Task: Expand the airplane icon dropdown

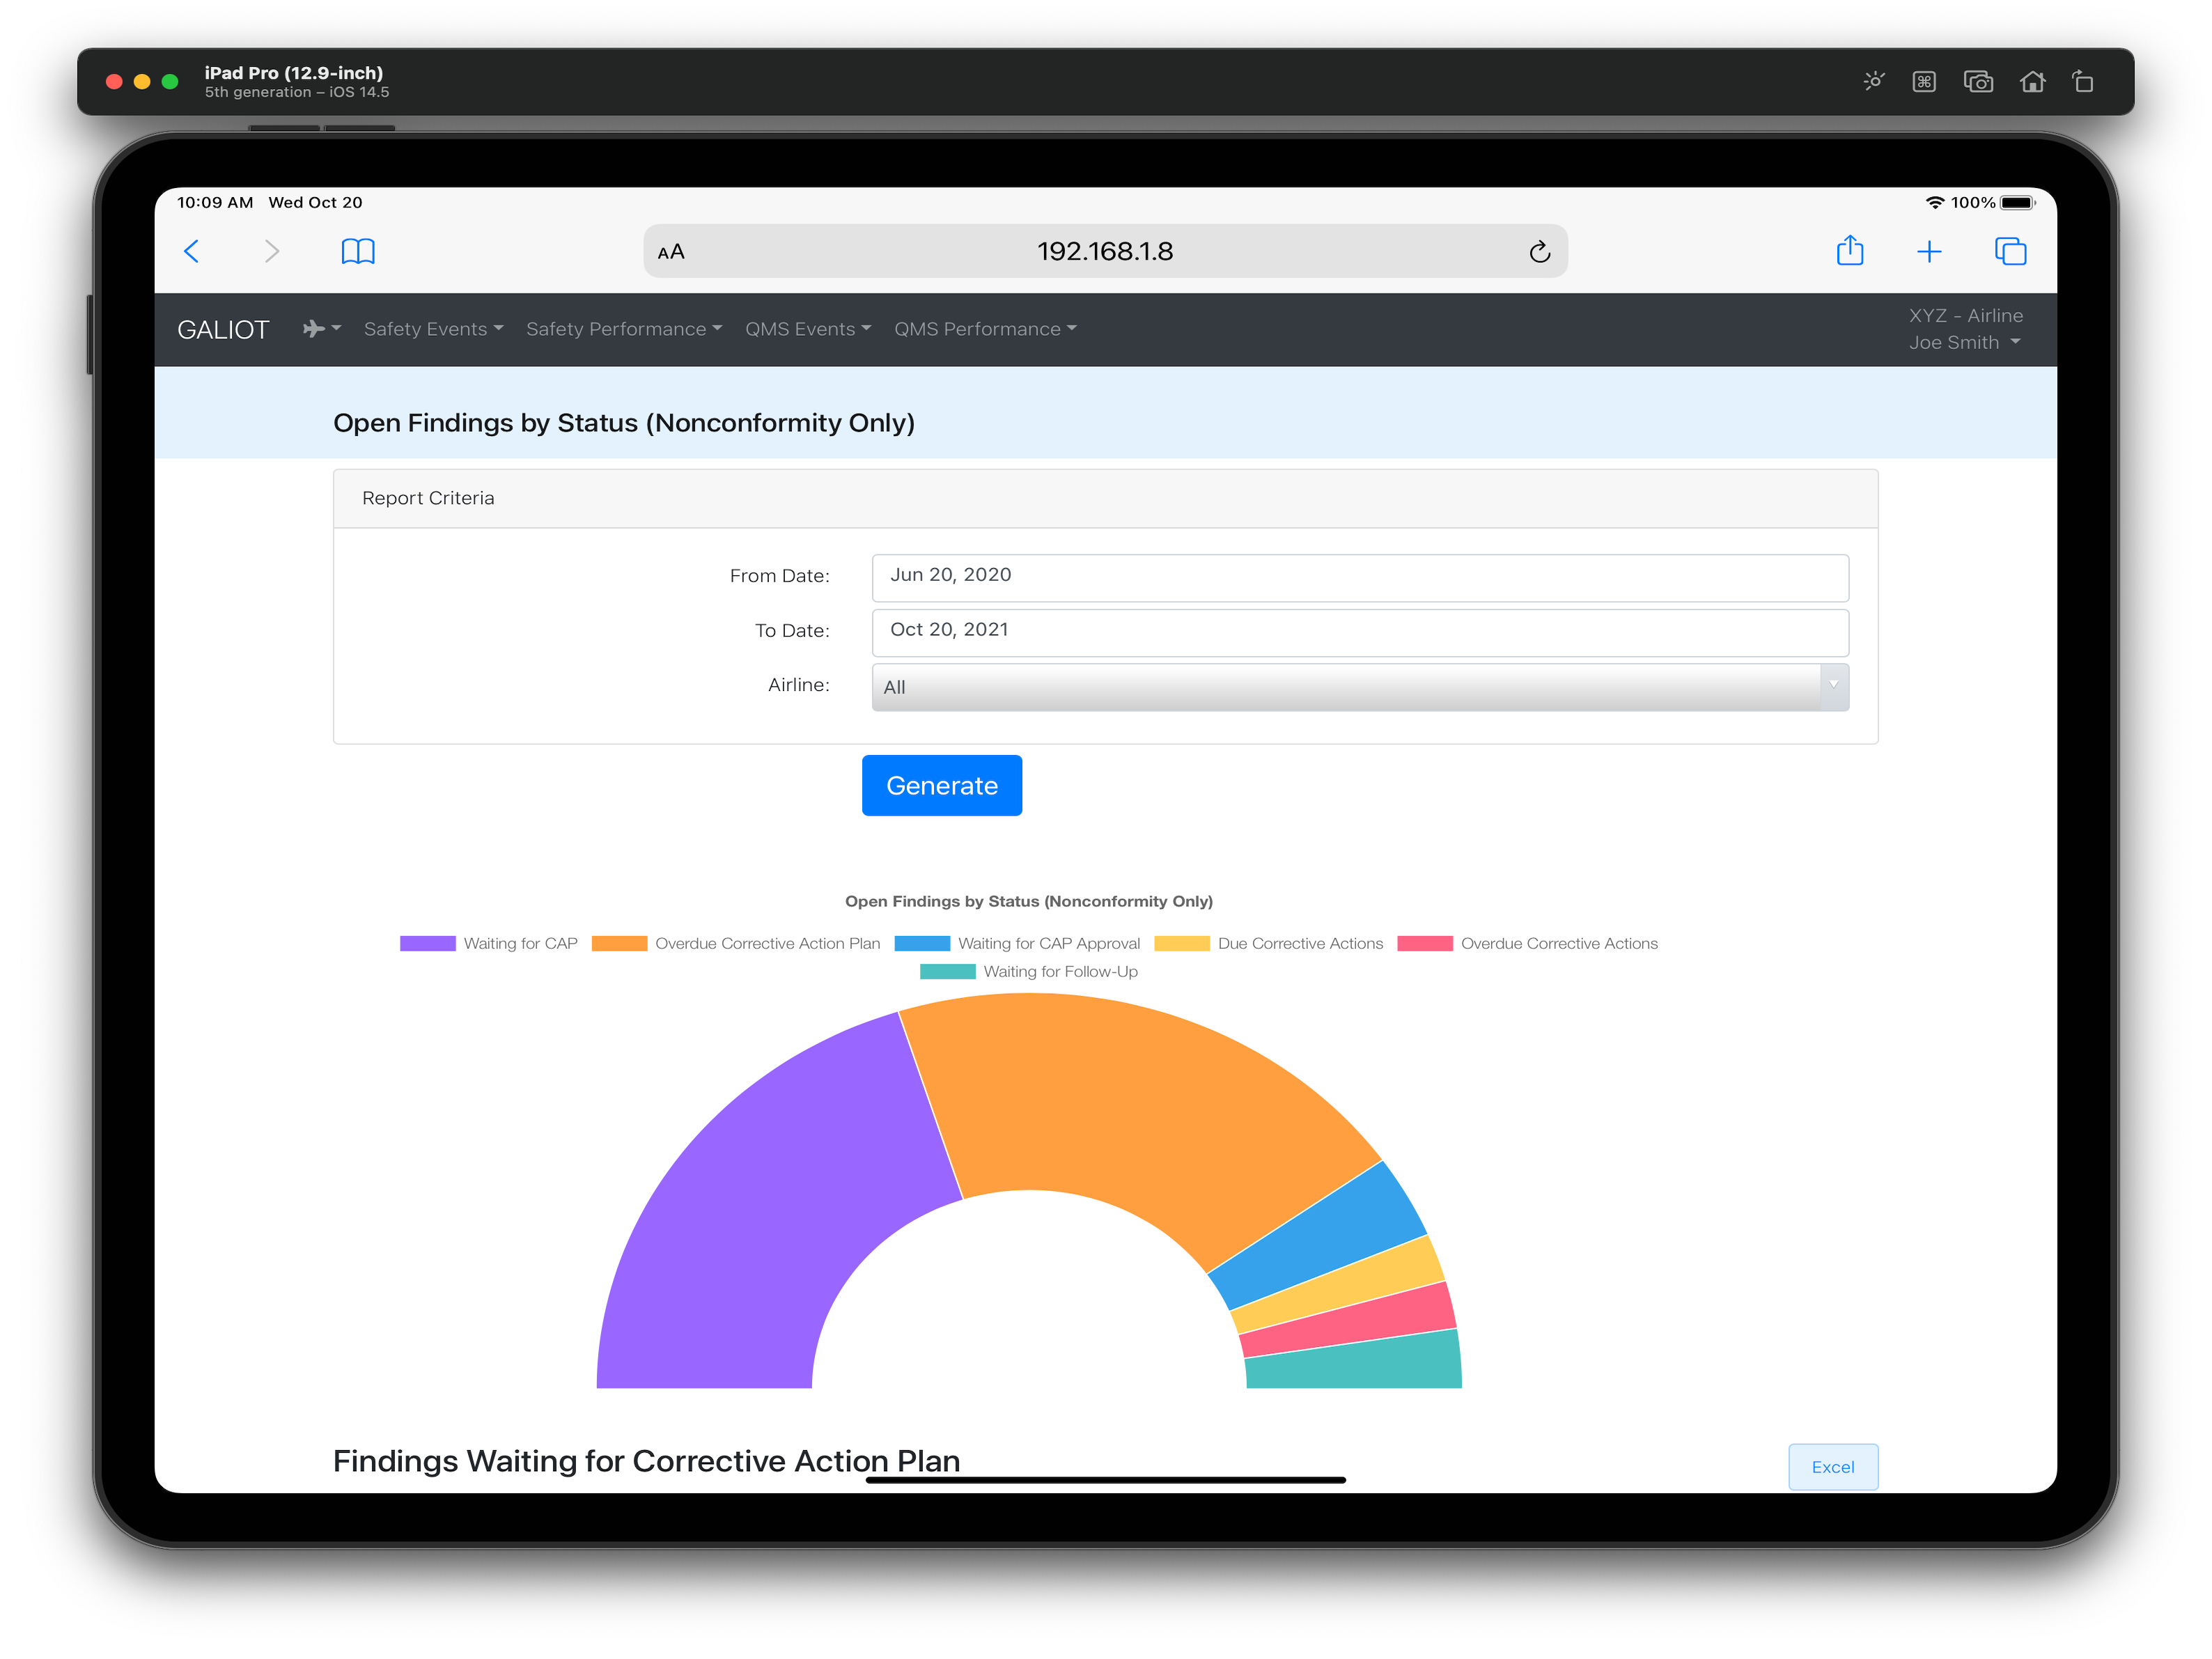Action: [321, 329]
